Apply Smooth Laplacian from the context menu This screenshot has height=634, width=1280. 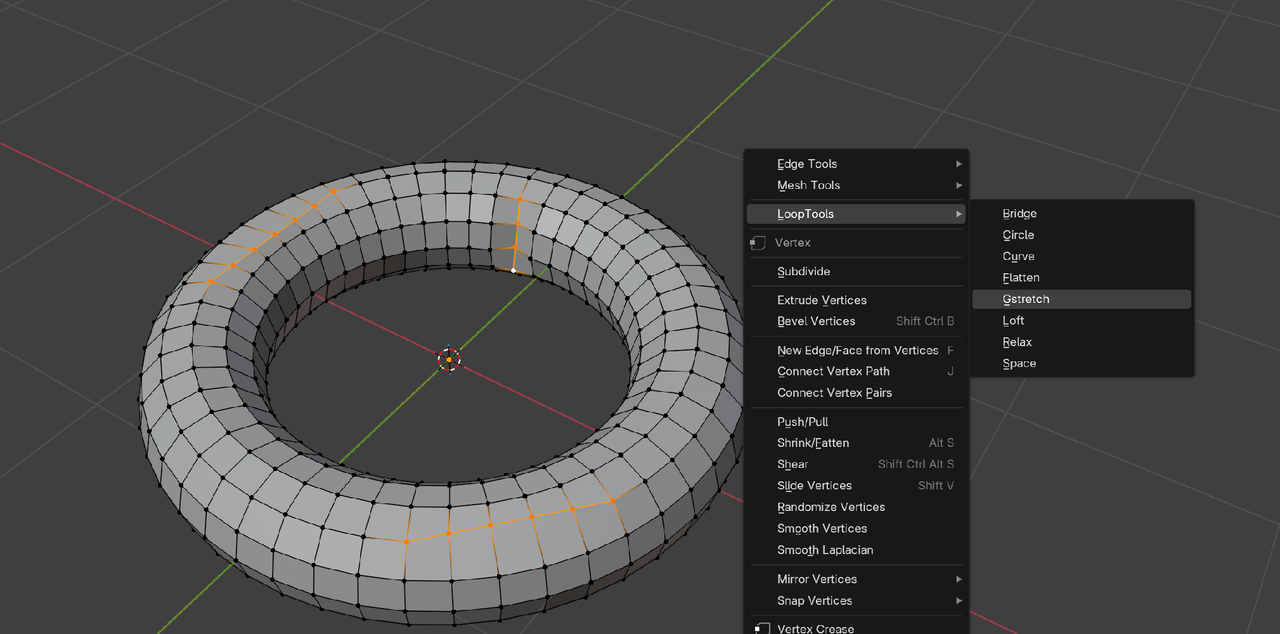[x=824, y=550]
